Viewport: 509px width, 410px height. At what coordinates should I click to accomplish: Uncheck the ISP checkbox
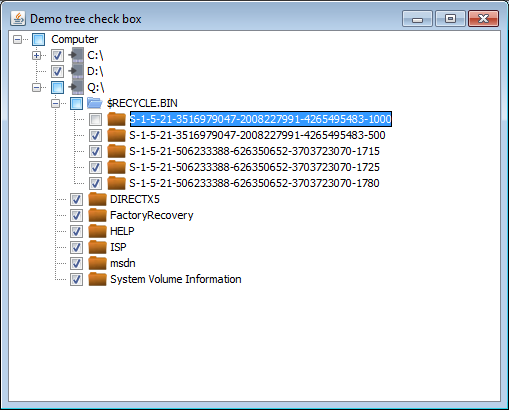[76, 247]
